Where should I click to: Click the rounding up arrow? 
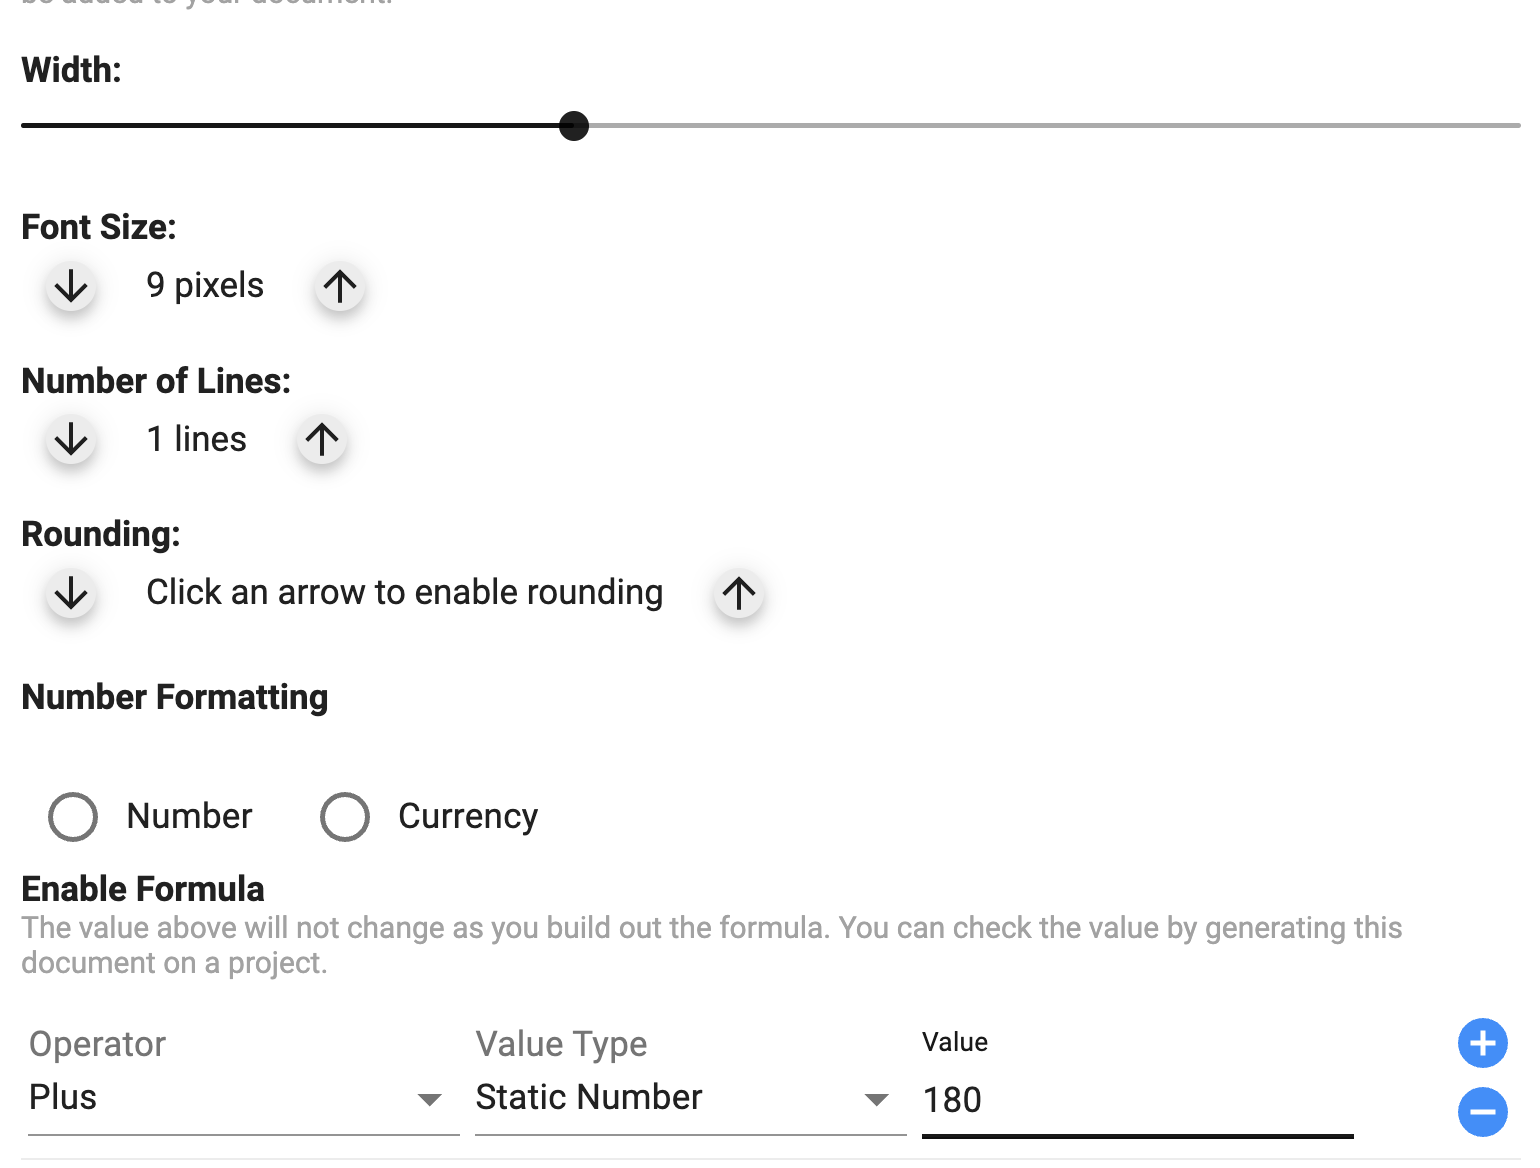739,594
